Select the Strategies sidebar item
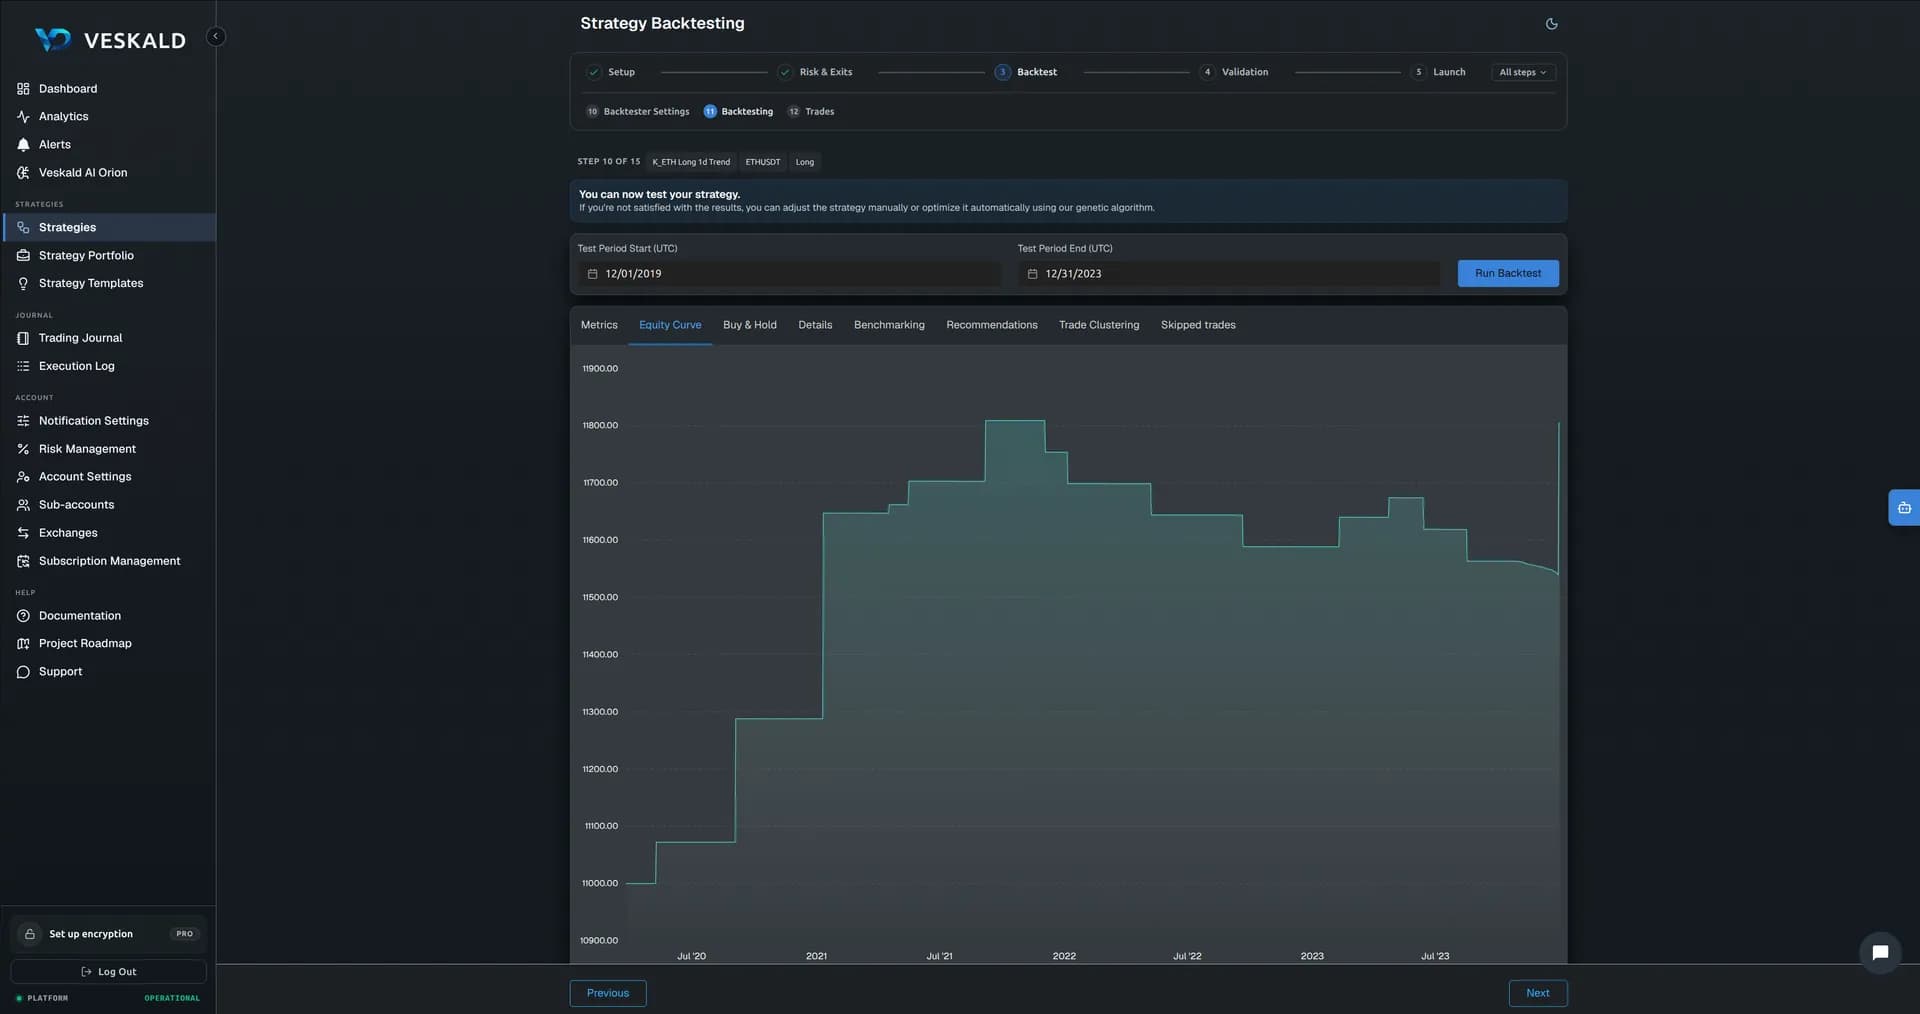Viewport: 1920px width, 1014px height. tap(108, 228)
